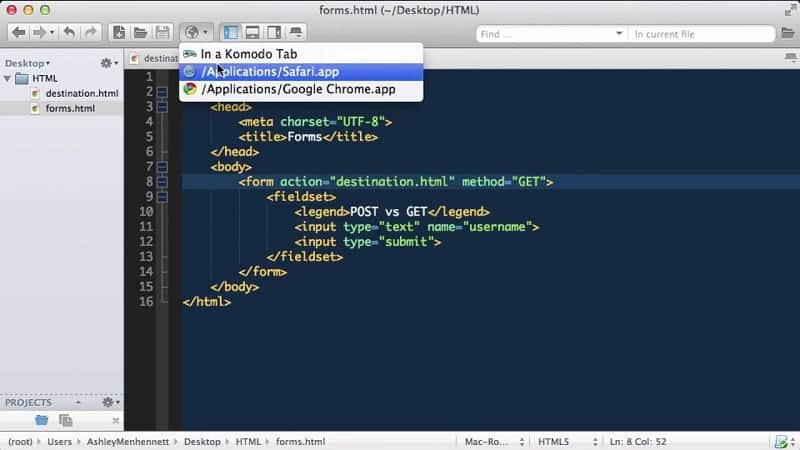This screenshot has width=800, height=450.
Task: Open destination.html in the file tree
Action: pos(82,93)
